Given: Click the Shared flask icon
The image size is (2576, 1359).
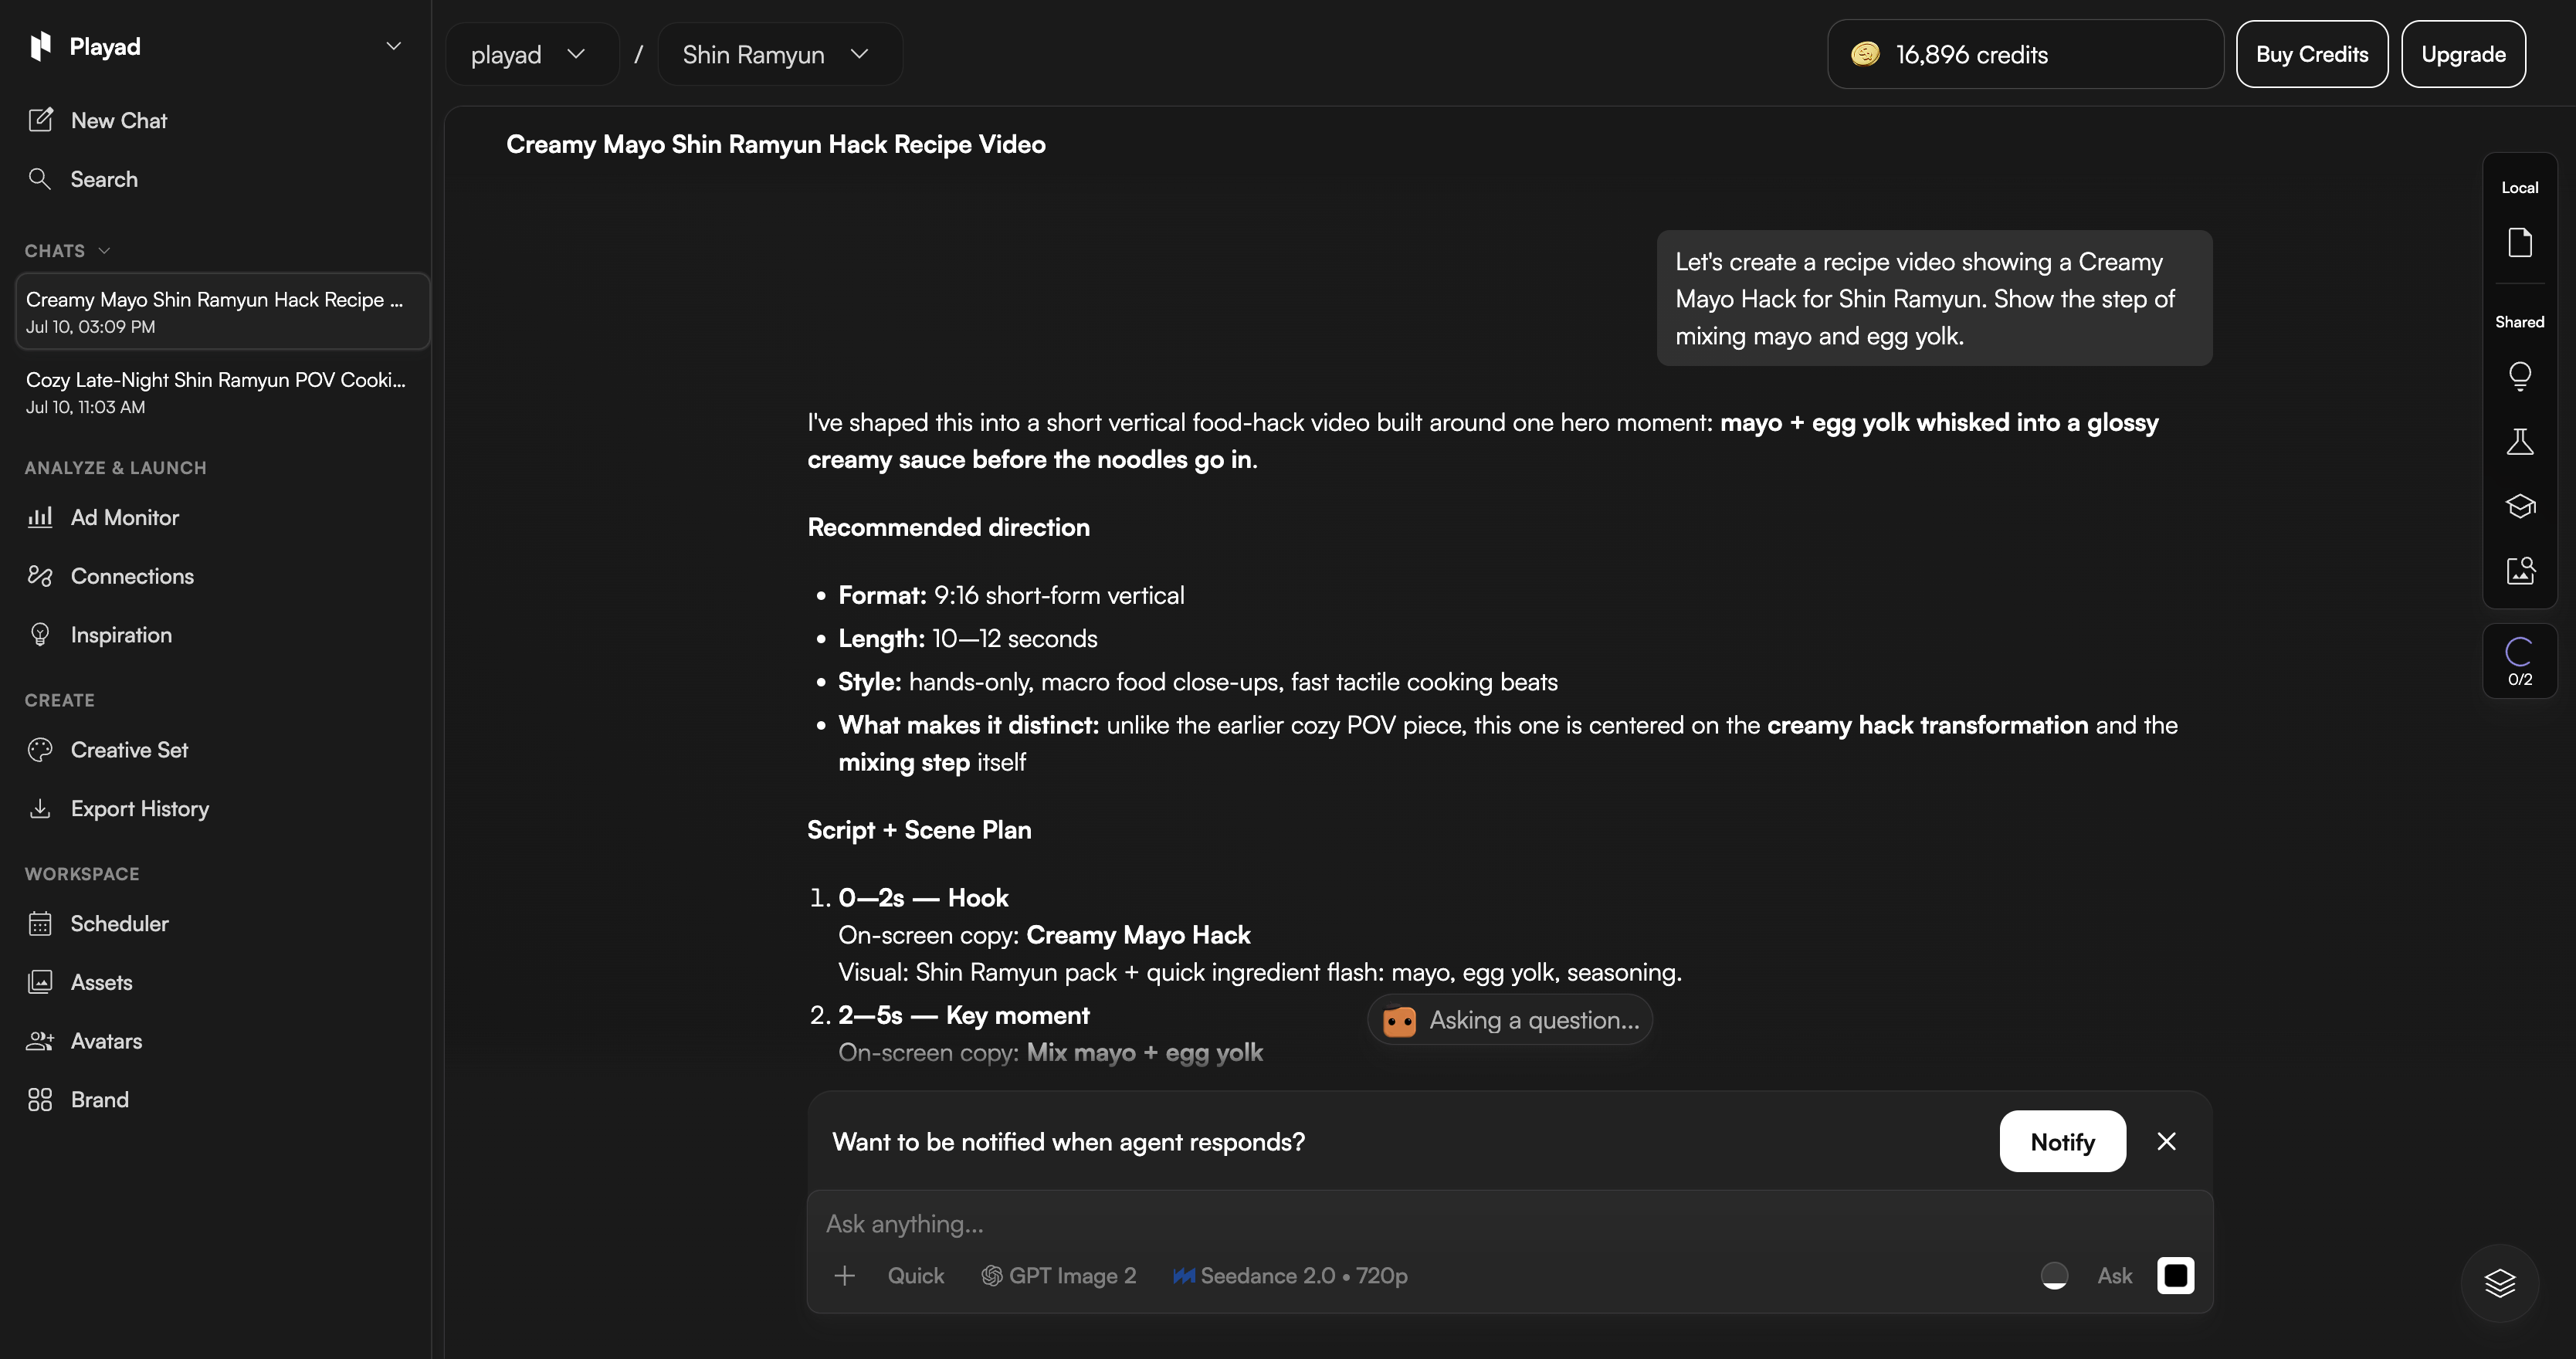Looking at the screenshot, I should coord(2519,441).
